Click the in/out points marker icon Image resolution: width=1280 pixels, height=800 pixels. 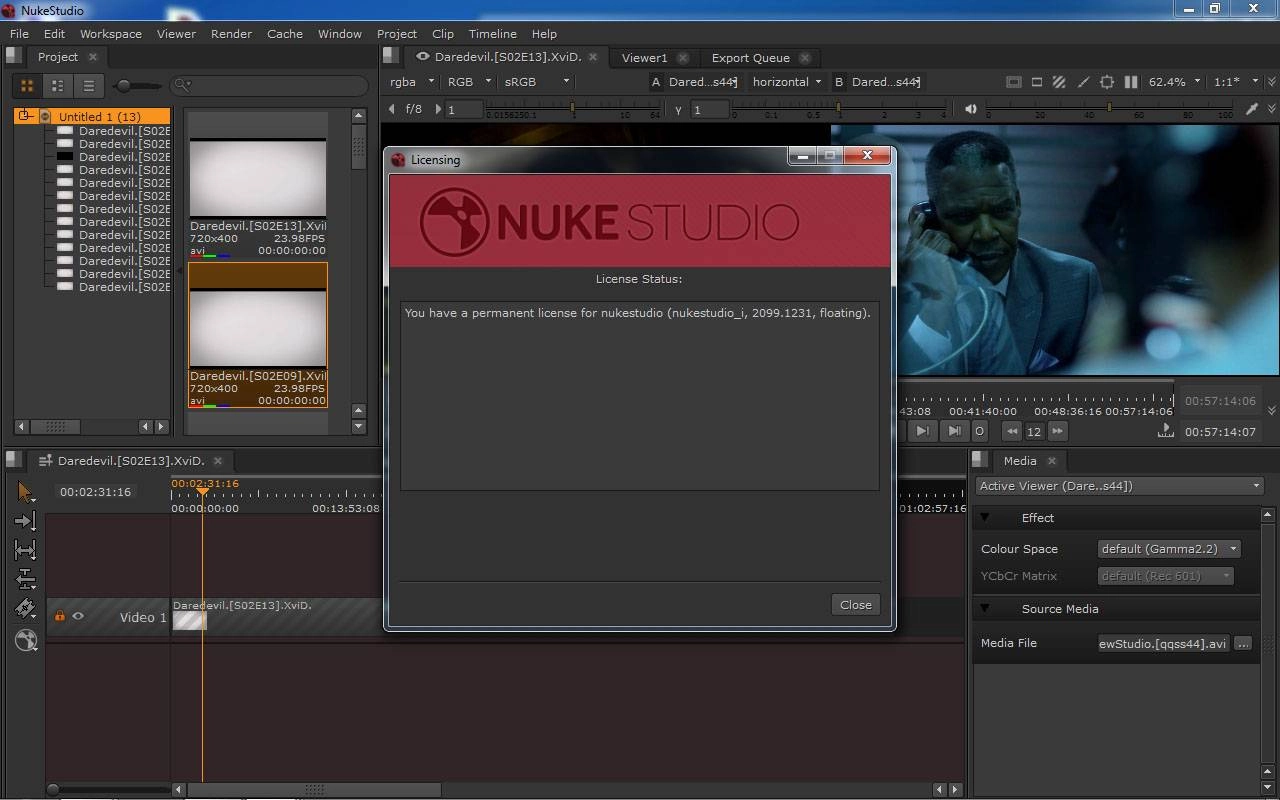pos(1165,430)
